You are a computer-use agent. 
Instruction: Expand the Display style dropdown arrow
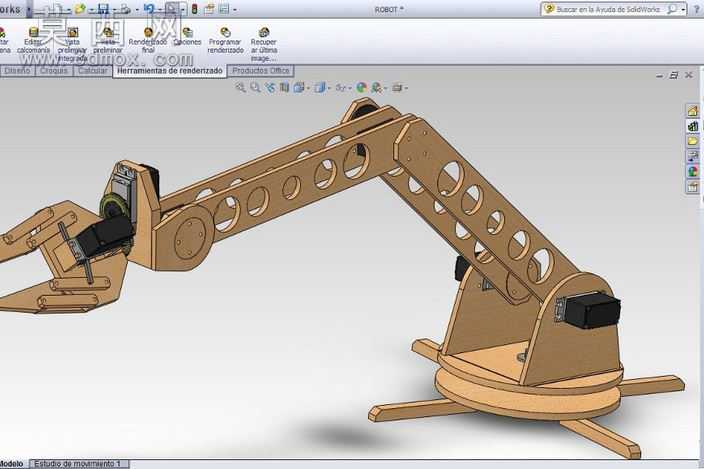pyautogui.click(x=329, y=88)
